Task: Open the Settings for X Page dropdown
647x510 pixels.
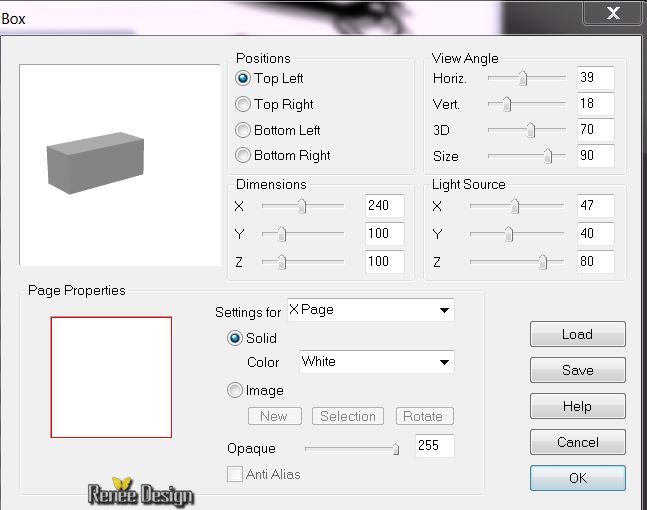Action: coord(371,310)
